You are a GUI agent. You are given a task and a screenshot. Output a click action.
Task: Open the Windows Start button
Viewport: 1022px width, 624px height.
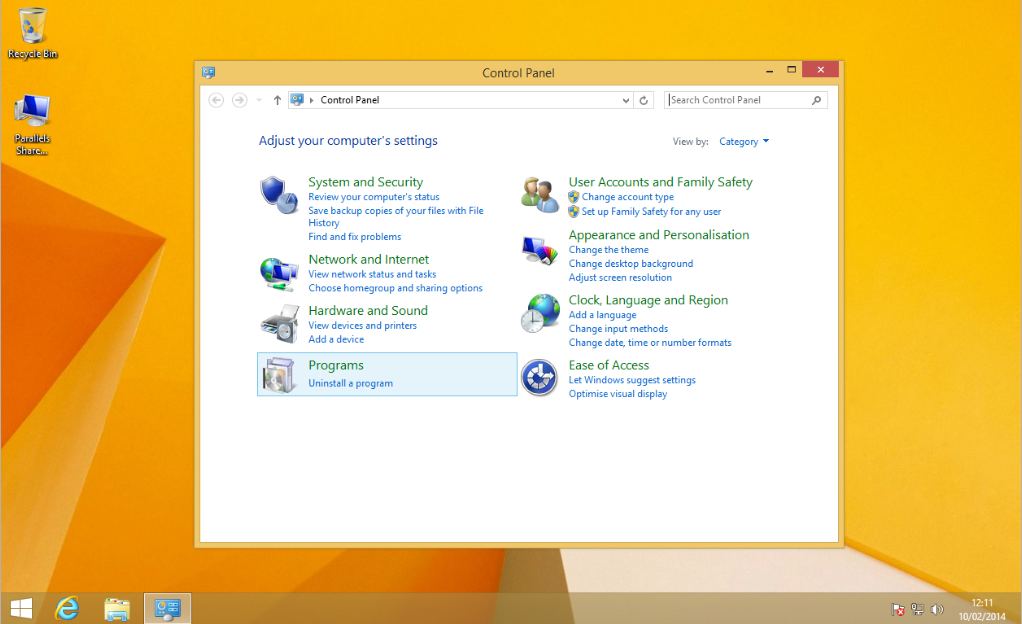22,608
